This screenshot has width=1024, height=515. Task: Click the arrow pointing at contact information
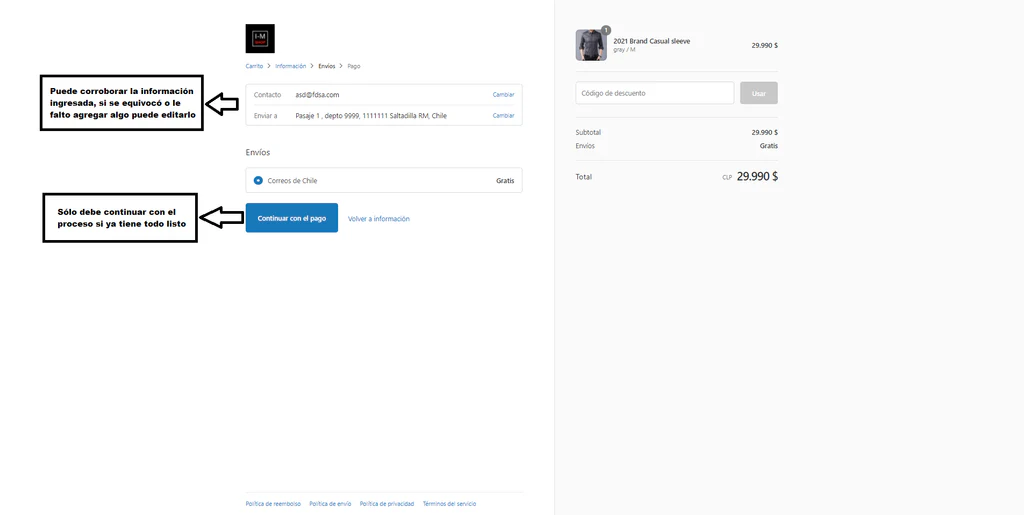tap(221, 102)
